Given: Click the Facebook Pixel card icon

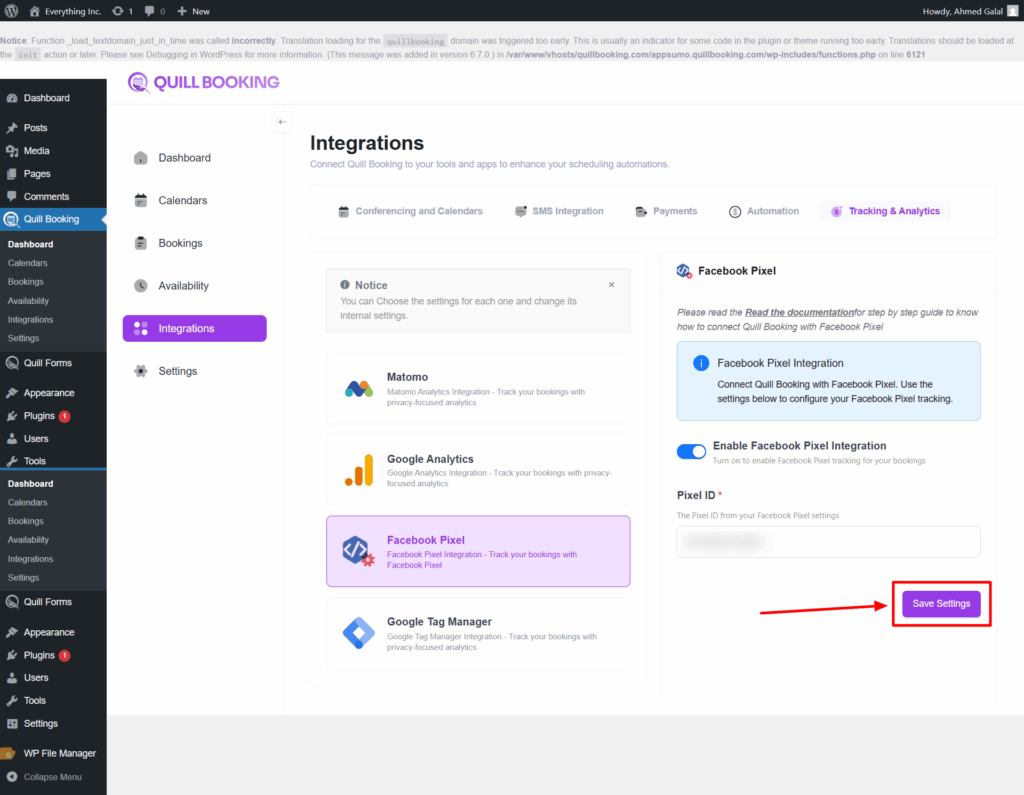Looking at the screenshot, I should pos(358,551).
